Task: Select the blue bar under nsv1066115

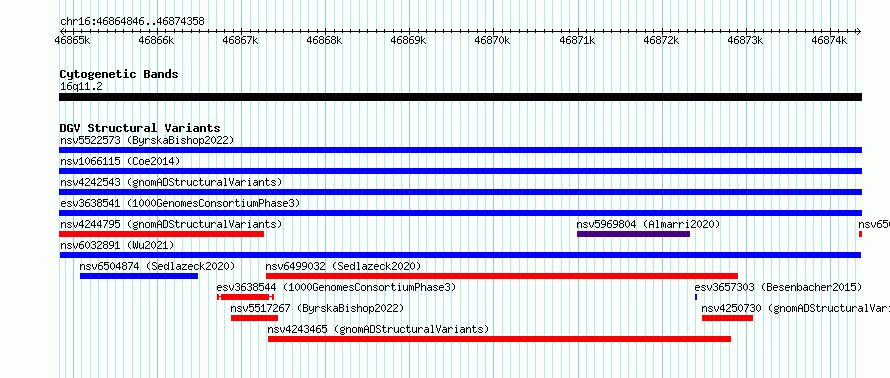Action: pyautogui.click(x=460, y=171)
